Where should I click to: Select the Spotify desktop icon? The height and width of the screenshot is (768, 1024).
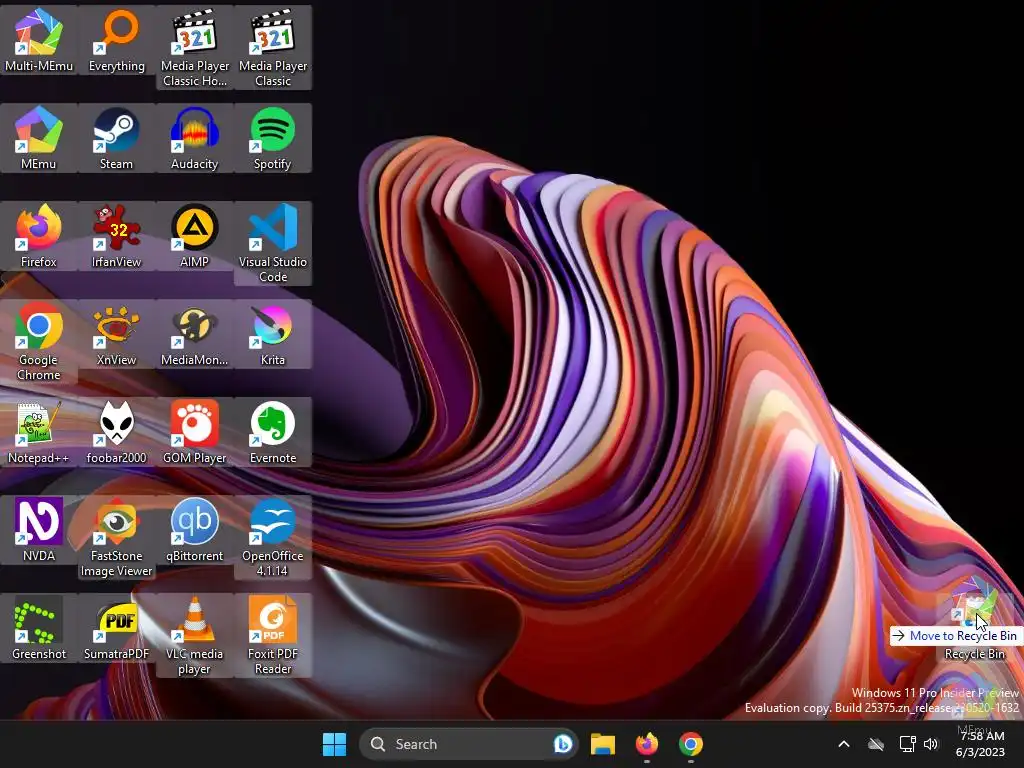click(273, 138)
